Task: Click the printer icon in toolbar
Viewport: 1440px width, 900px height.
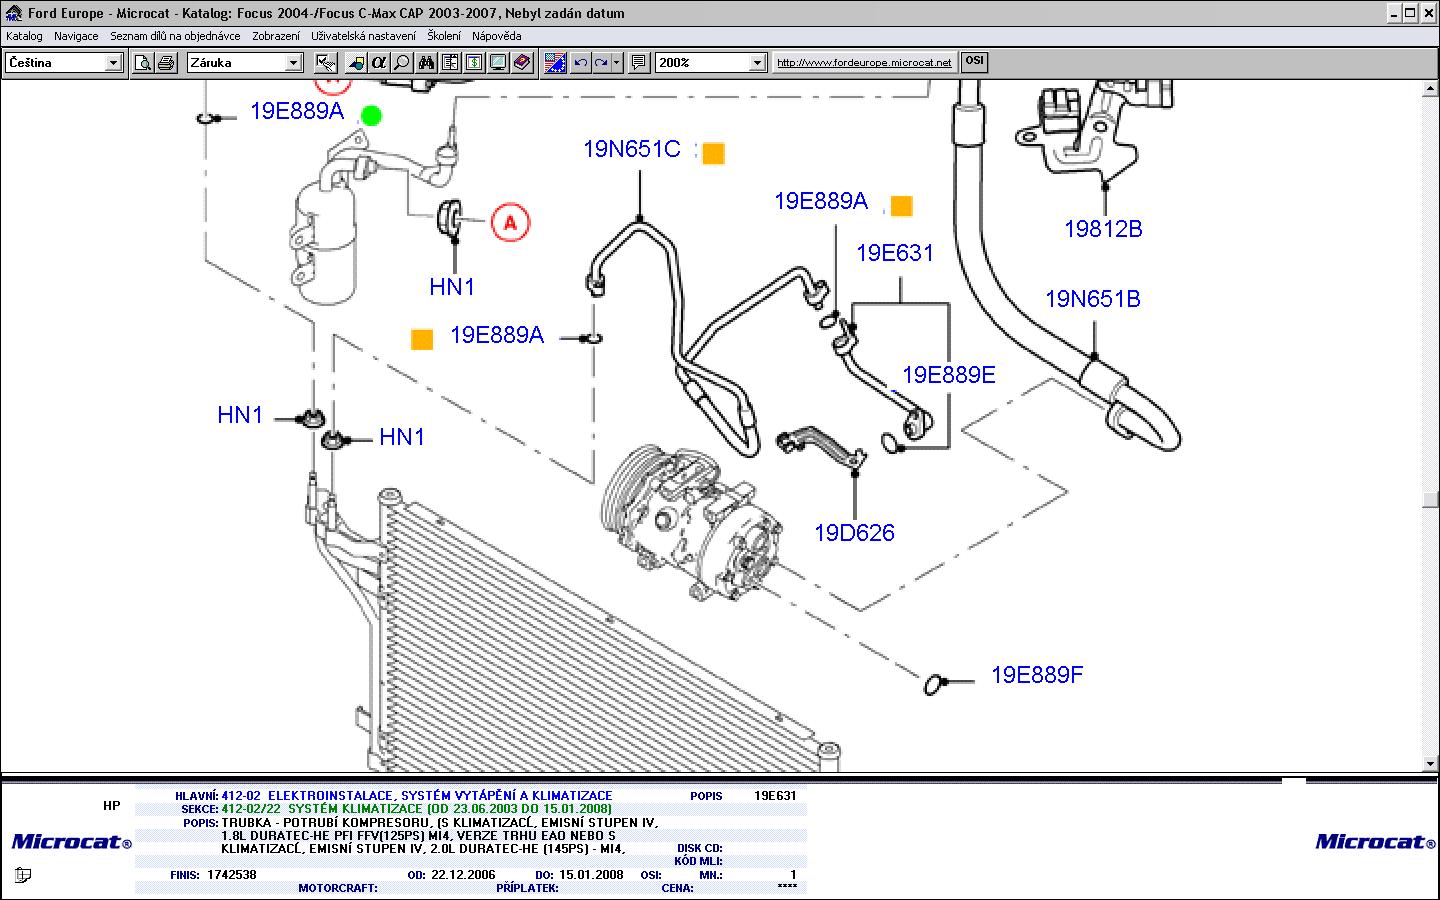Action: point(166,63)
